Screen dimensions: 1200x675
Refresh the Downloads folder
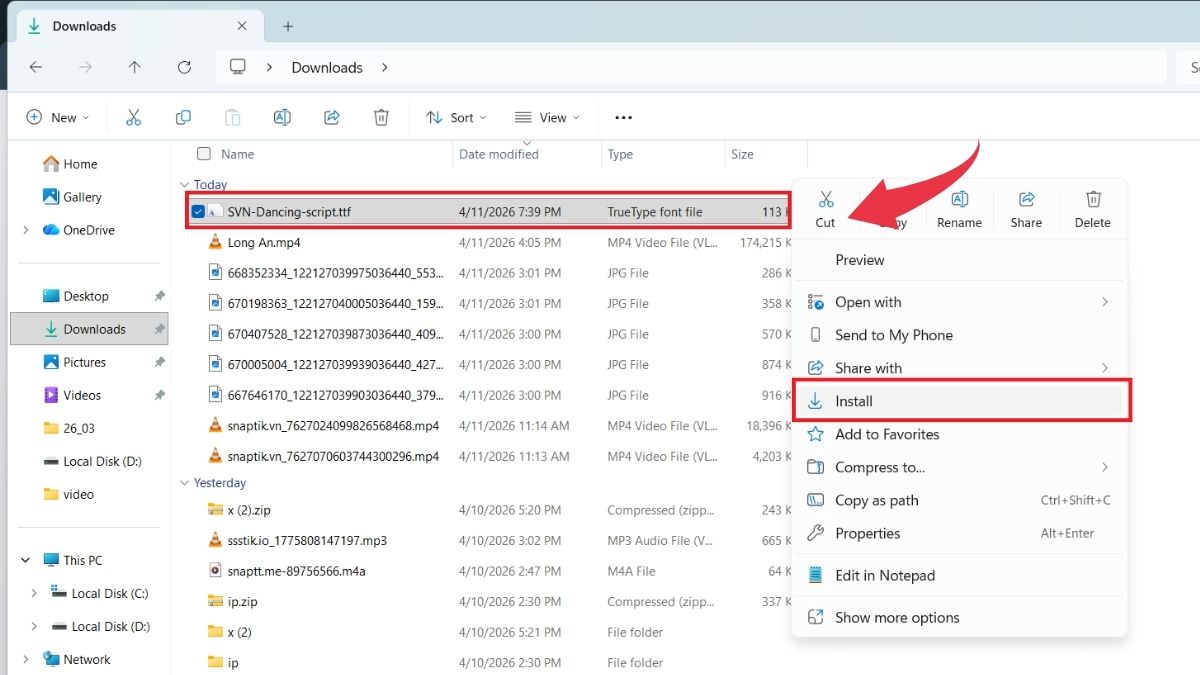click(184, 67)
